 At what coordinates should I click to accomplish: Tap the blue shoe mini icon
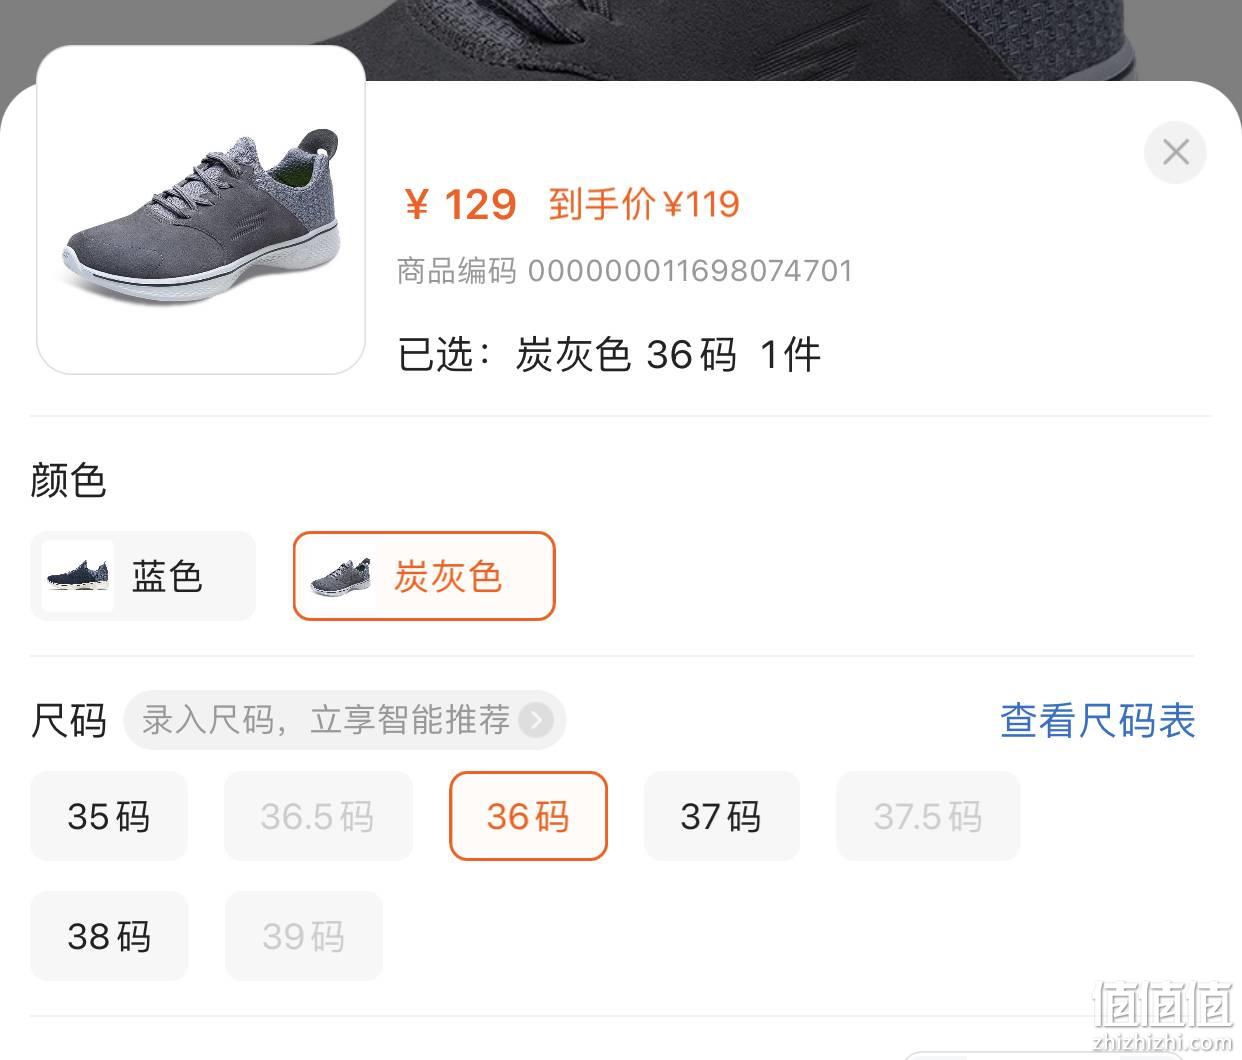tap(78, 576)
